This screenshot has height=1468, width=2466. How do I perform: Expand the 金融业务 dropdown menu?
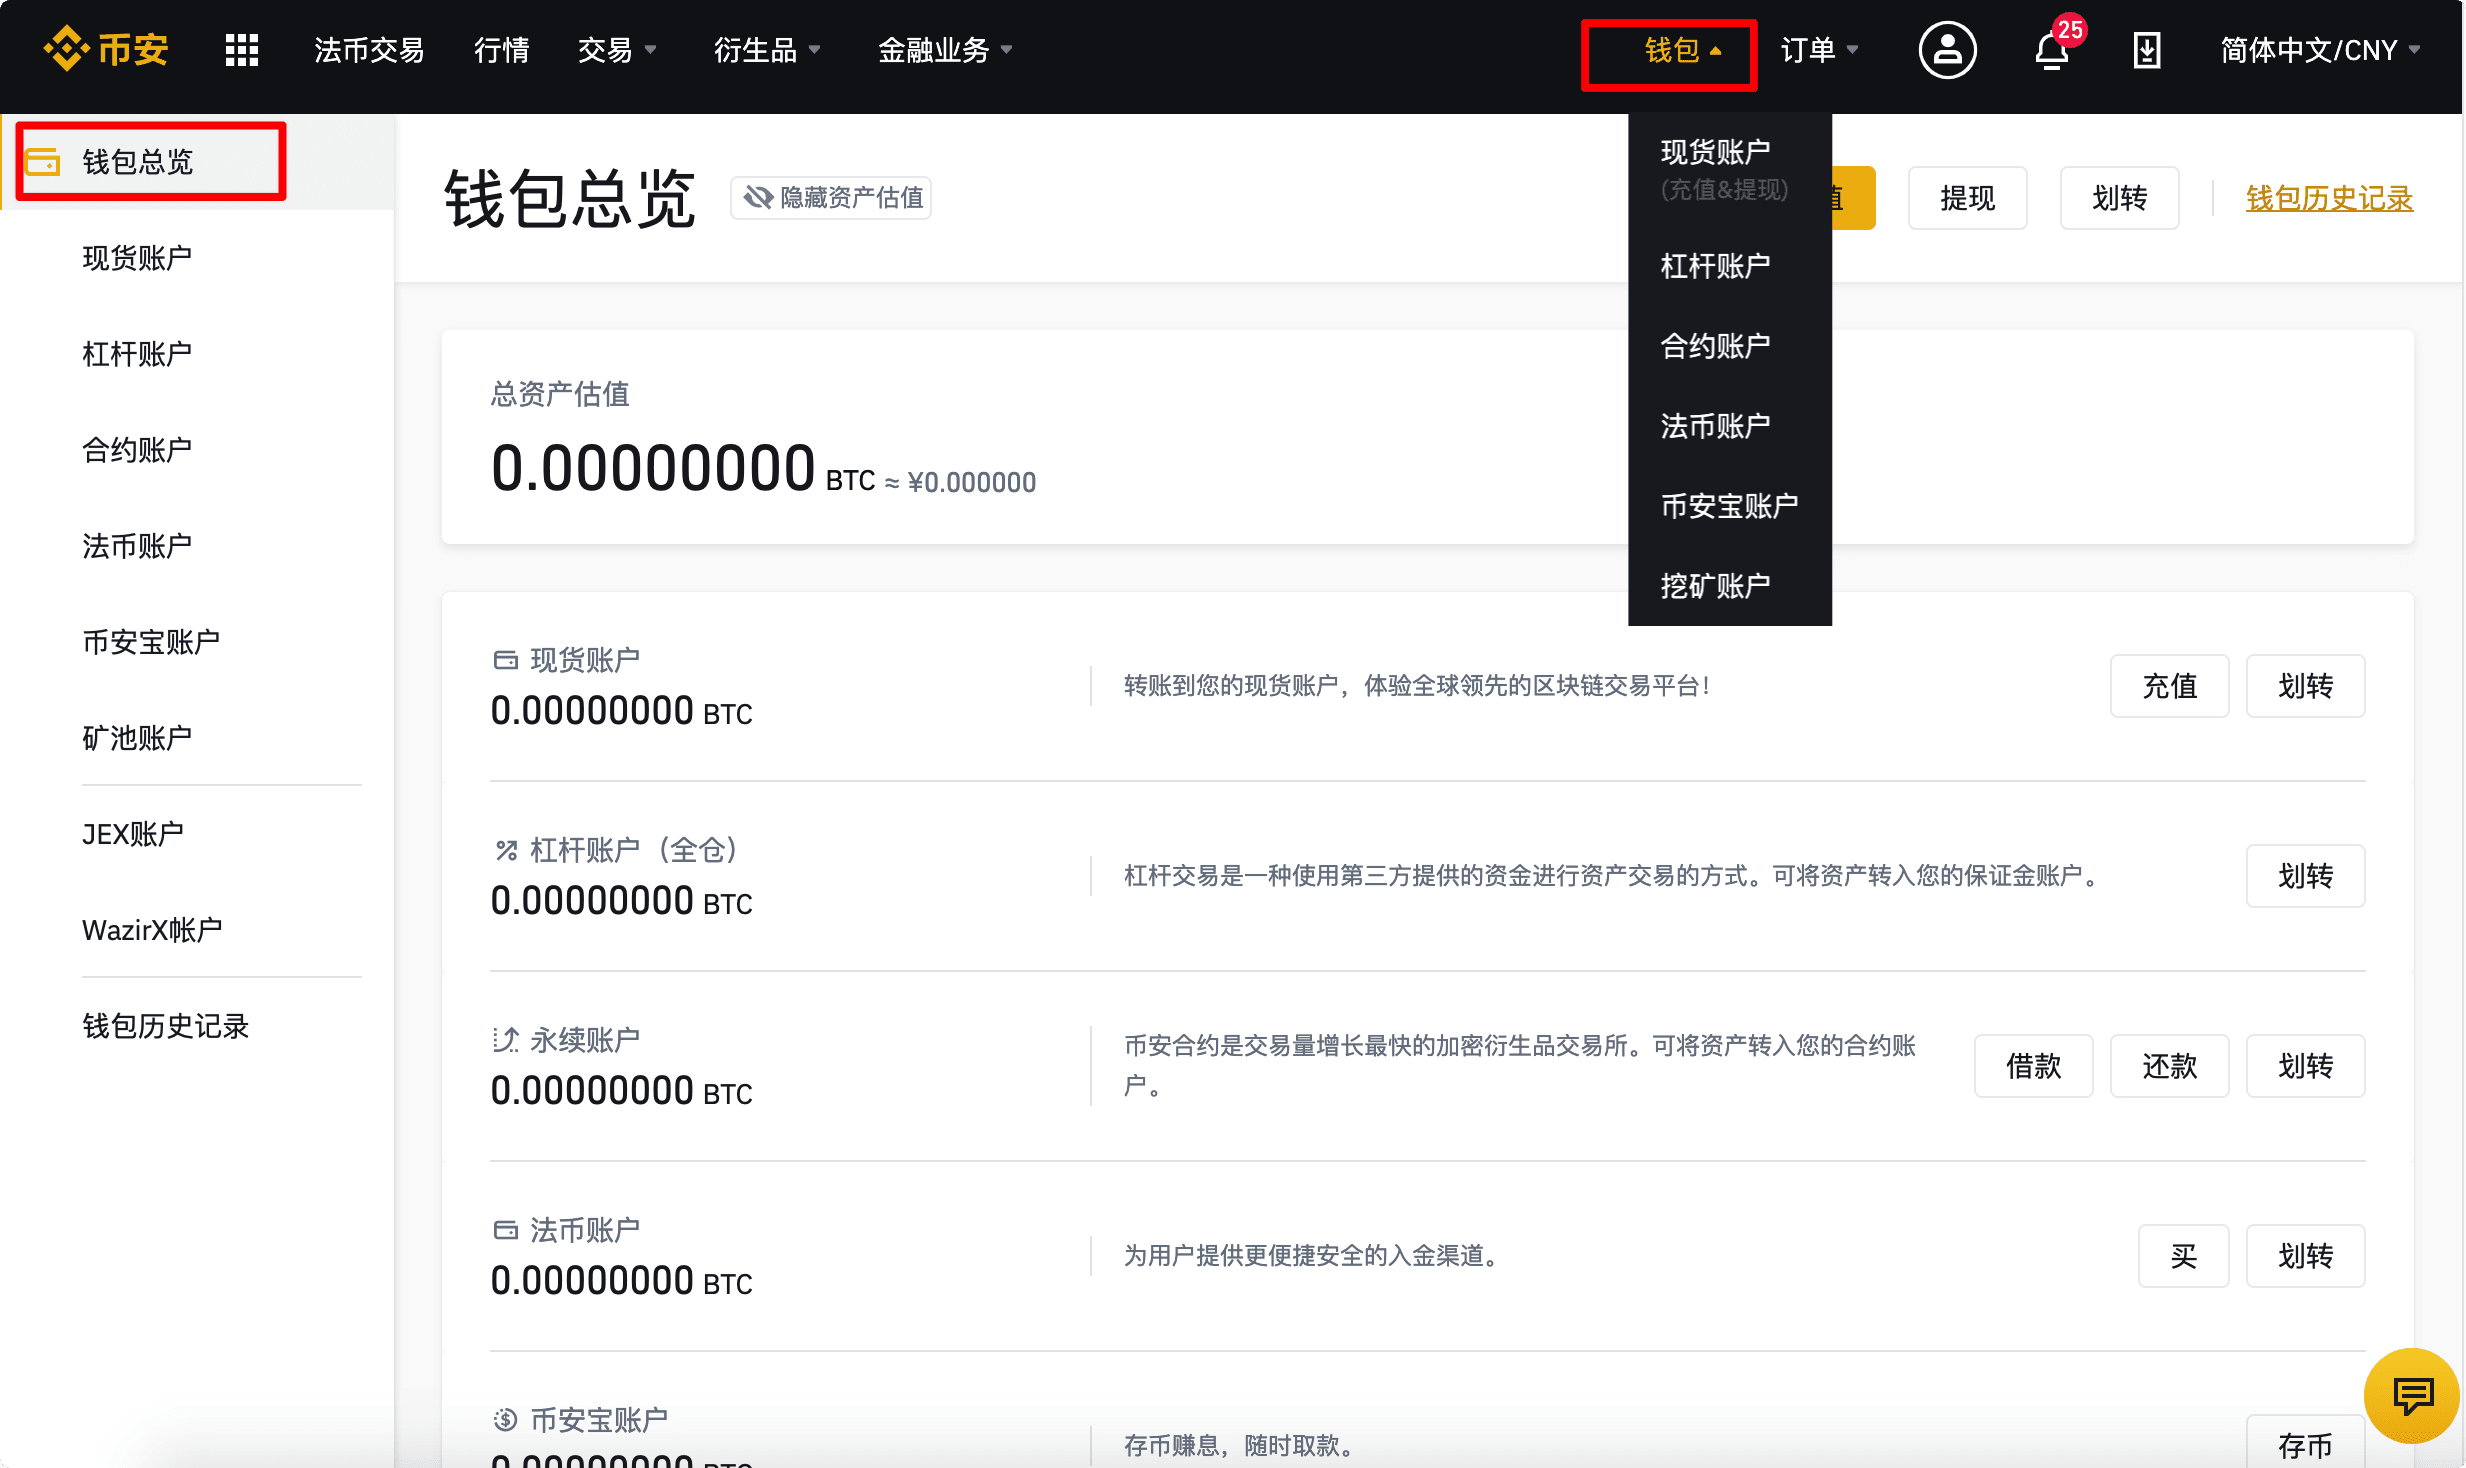(x=945, y=49)
